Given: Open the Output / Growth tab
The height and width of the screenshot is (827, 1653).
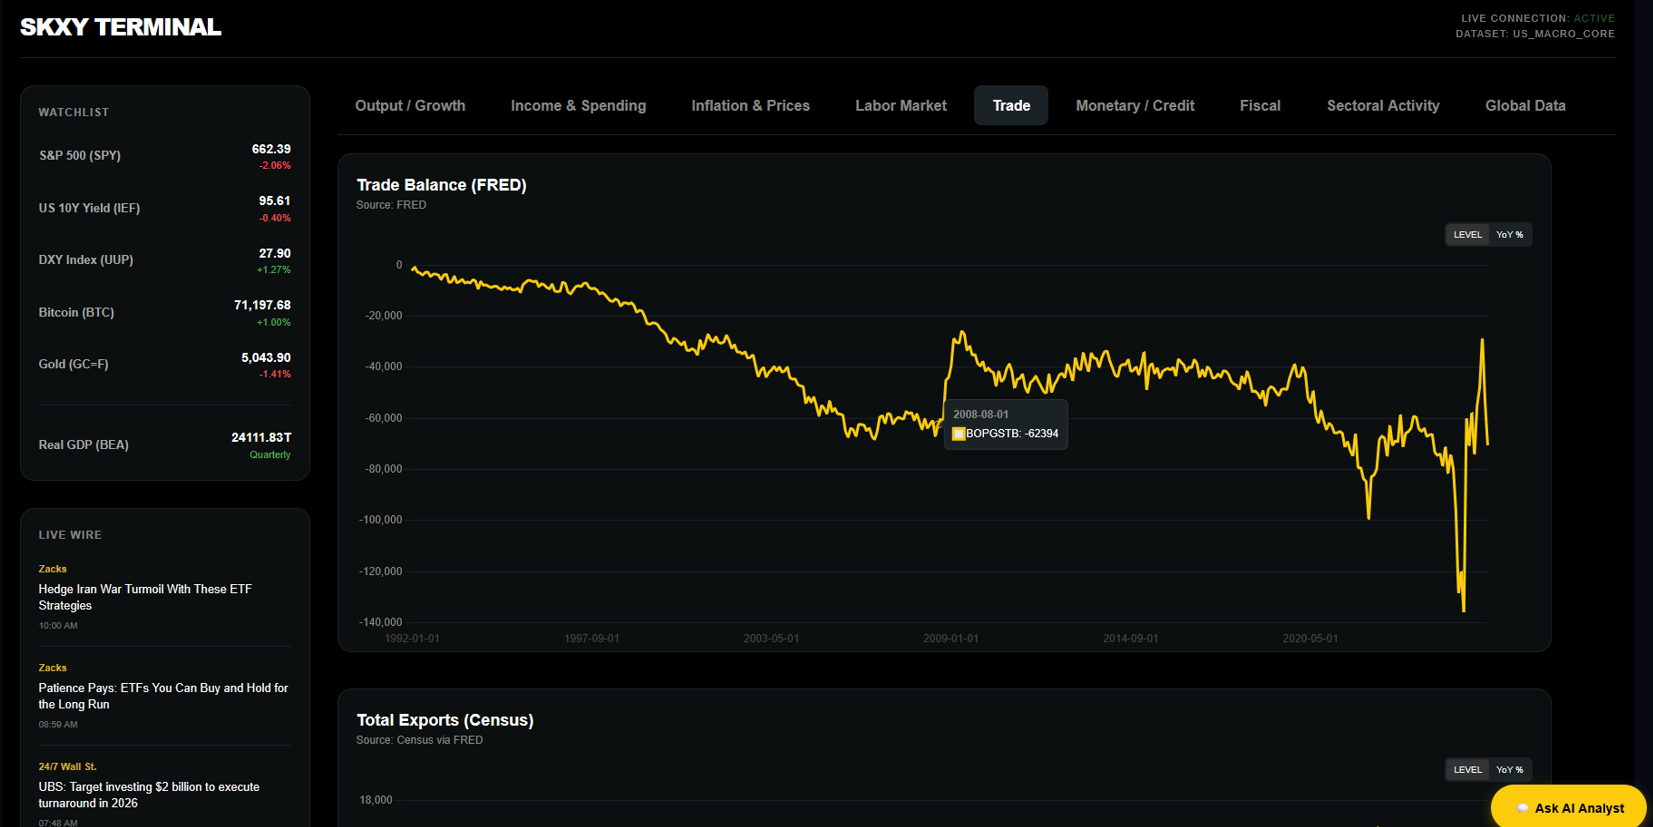Looking at the screenshot, I should [x=410, y=106].
